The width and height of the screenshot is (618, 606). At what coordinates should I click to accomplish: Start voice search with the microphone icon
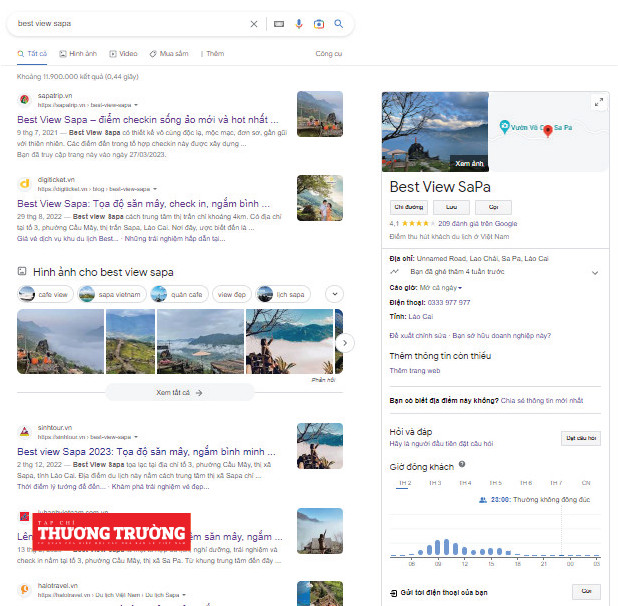[x=299, y=23]
